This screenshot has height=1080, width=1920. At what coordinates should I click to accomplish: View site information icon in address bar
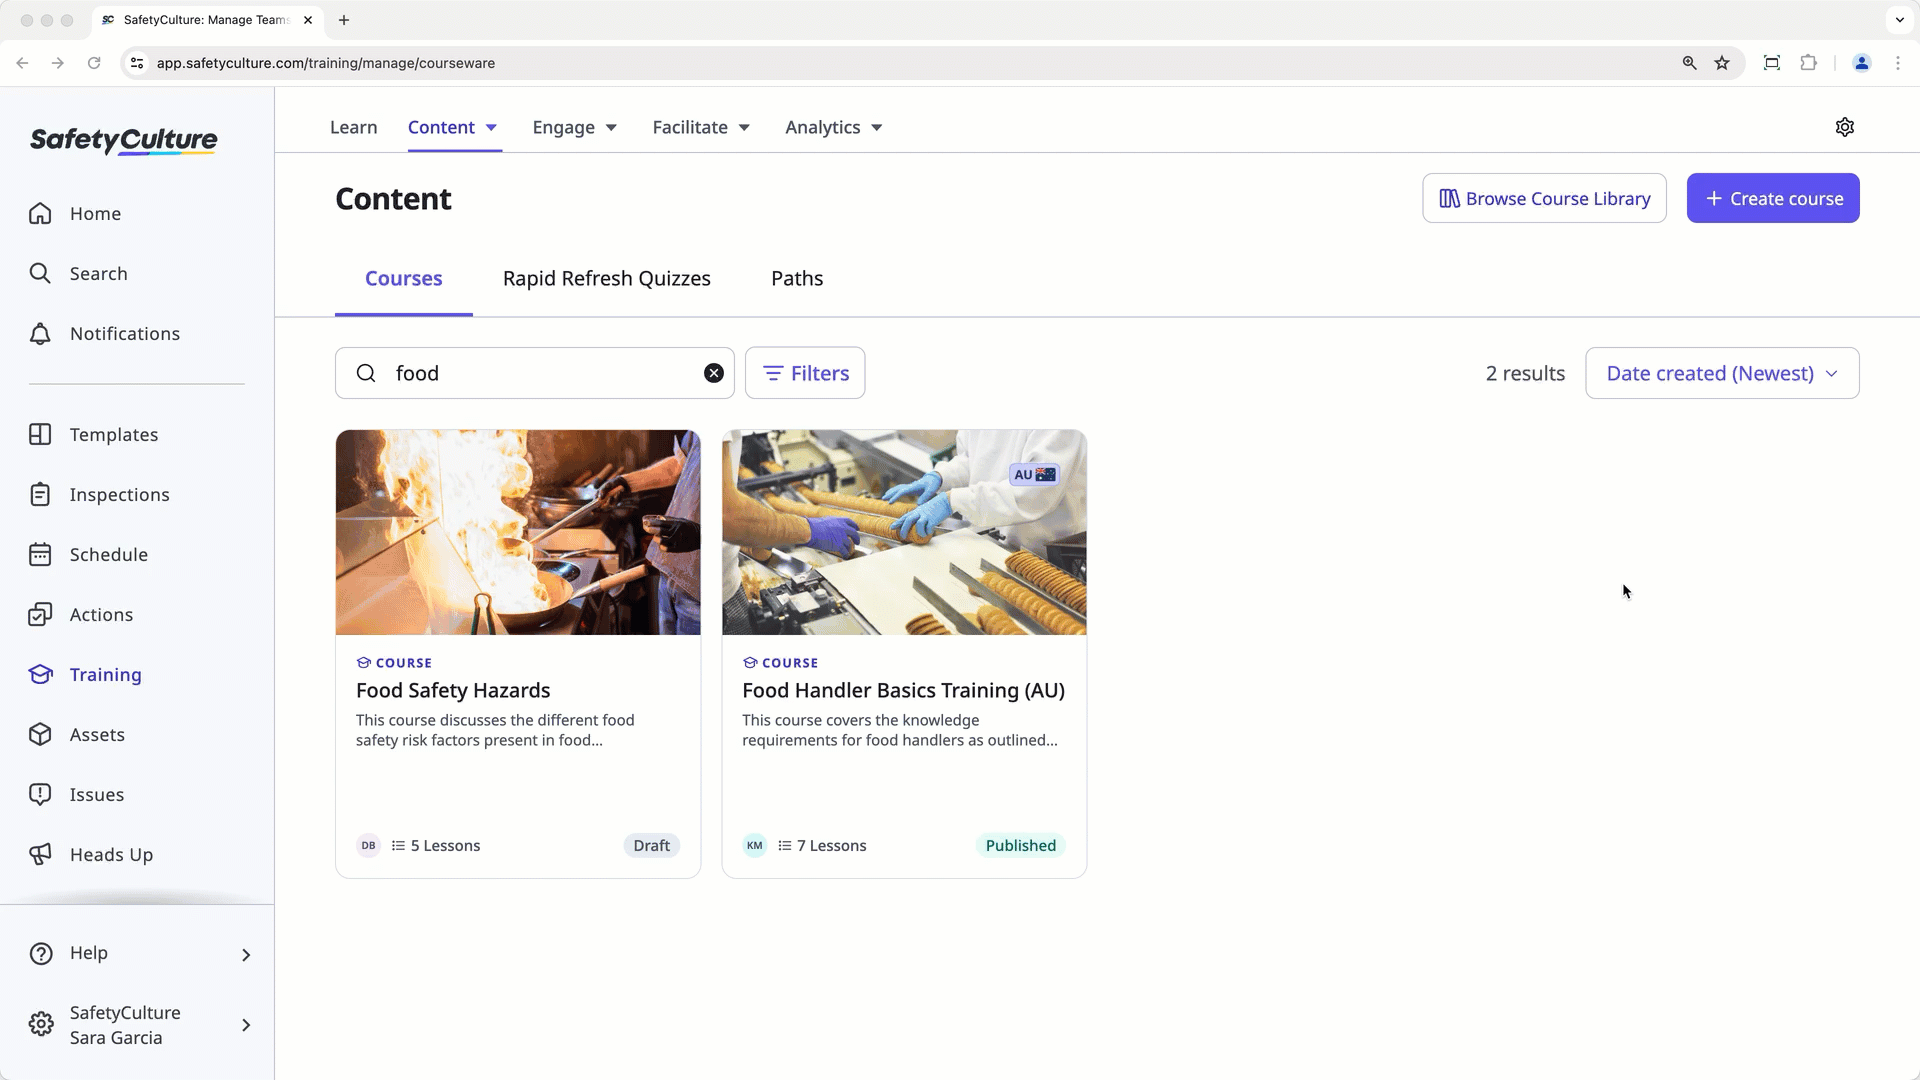[137, 63]
